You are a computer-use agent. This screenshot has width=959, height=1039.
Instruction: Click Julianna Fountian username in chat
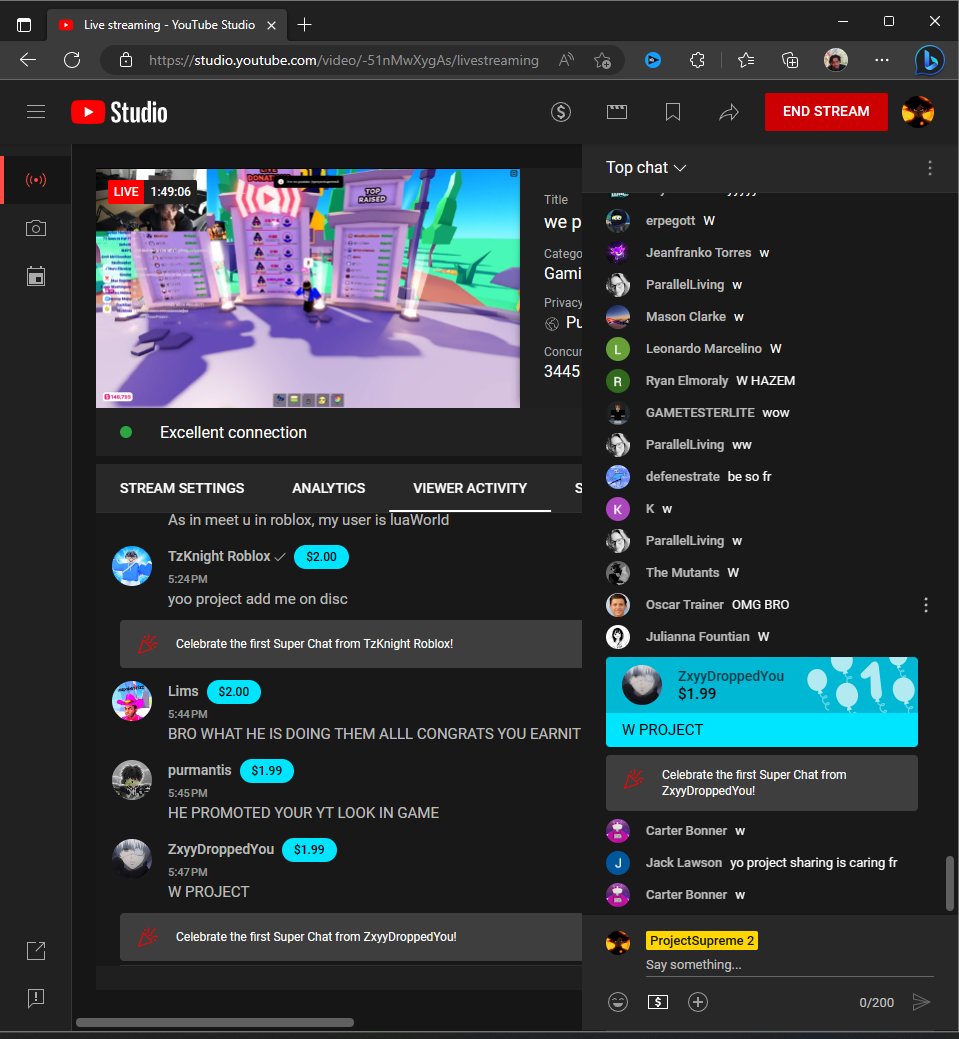tap(697, 637)
